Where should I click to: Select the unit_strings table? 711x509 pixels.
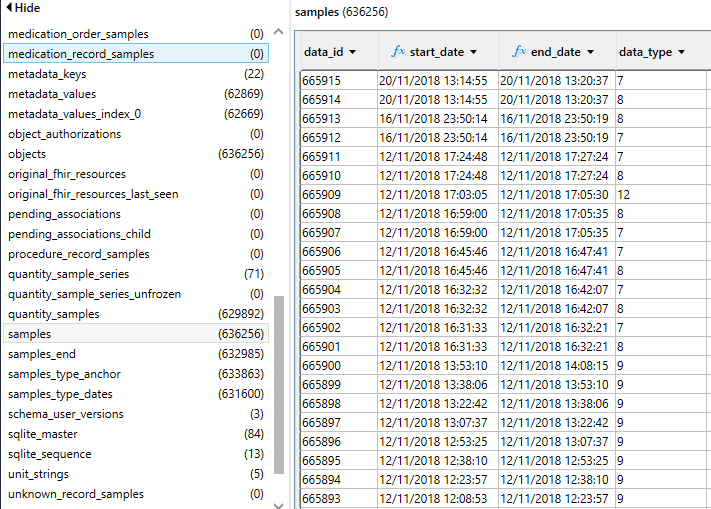[40, 474]
